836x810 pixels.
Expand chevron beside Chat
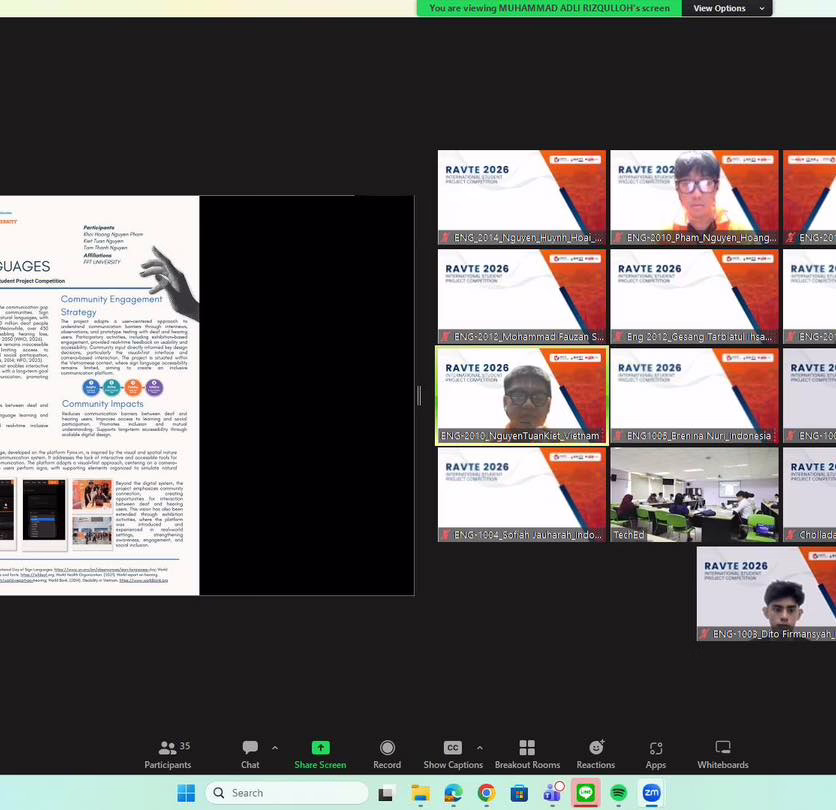(x=275, y=748)
